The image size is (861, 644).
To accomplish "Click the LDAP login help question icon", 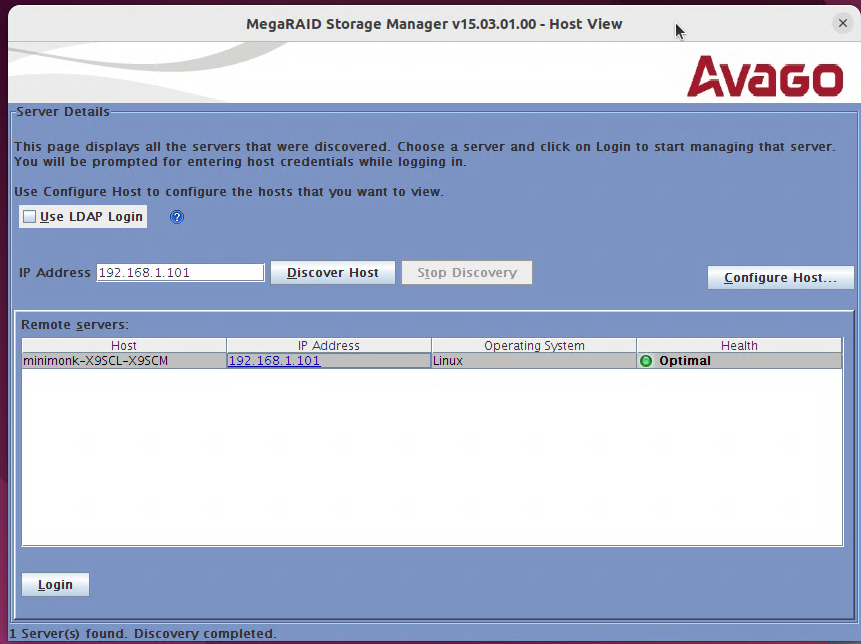I will click(177, 217).
